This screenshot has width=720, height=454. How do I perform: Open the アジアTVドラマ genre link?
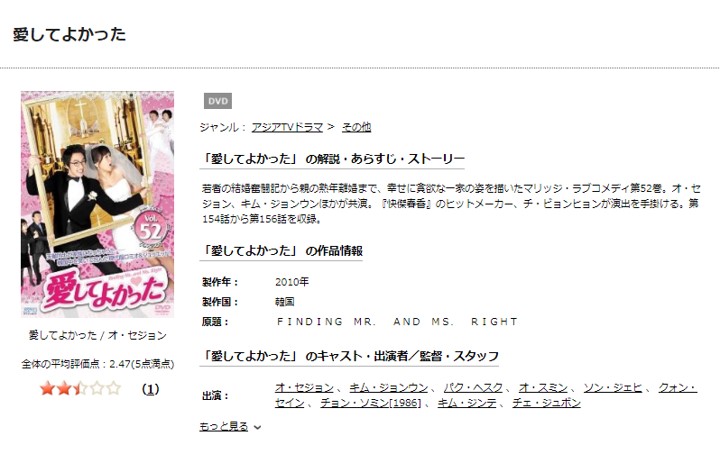pyautogui.click(x=287, y=127)
